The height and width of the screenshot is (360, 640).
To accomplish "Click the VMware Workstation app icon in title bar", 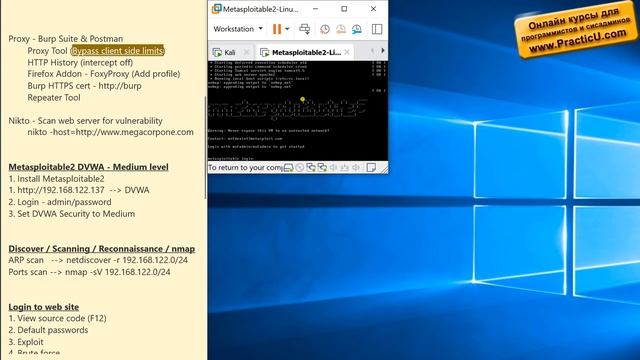I will [216, 9].
